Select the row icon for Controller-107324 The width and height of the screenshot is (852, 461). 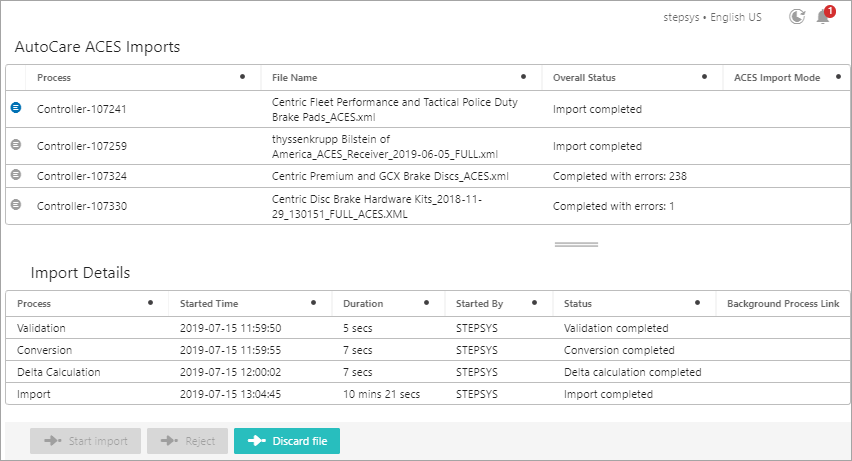16,175
